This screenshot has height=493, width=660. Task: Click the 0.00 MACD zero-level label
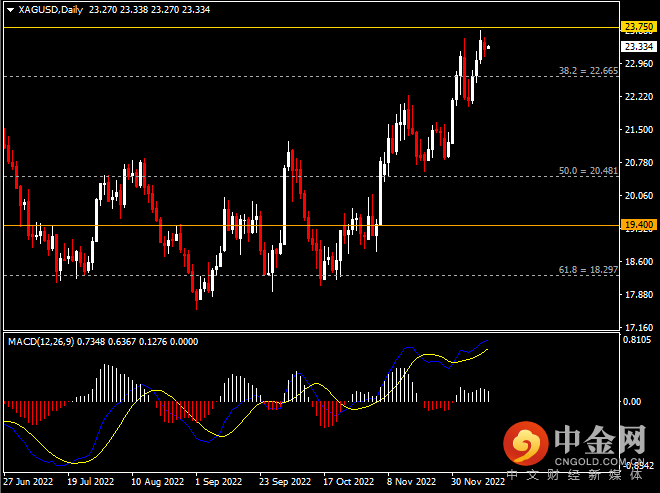click(631, 402)
